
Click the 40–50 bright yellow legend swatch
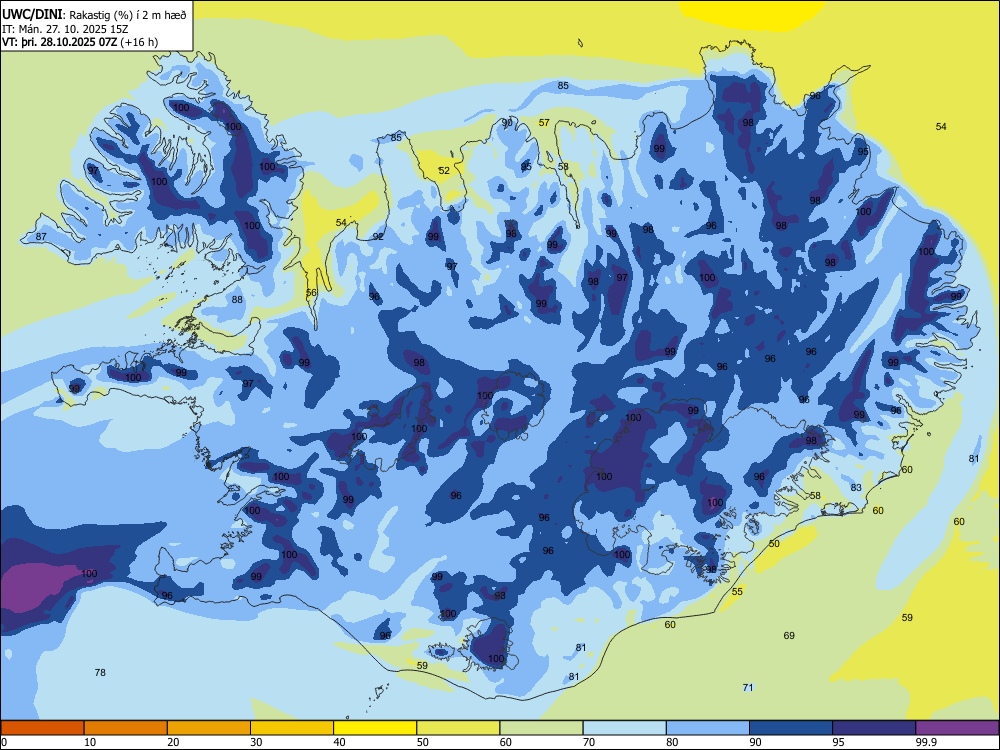375,728
